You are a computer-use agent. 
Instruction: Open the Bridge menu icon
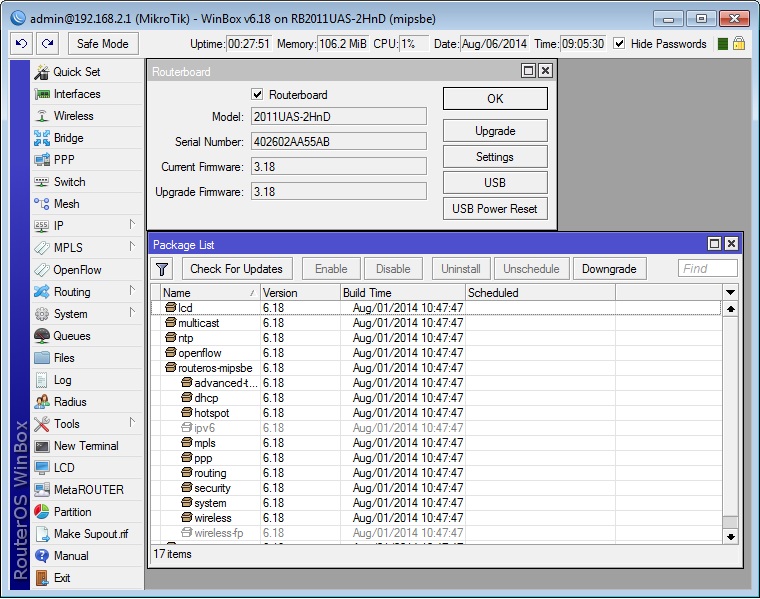(42, 138)
